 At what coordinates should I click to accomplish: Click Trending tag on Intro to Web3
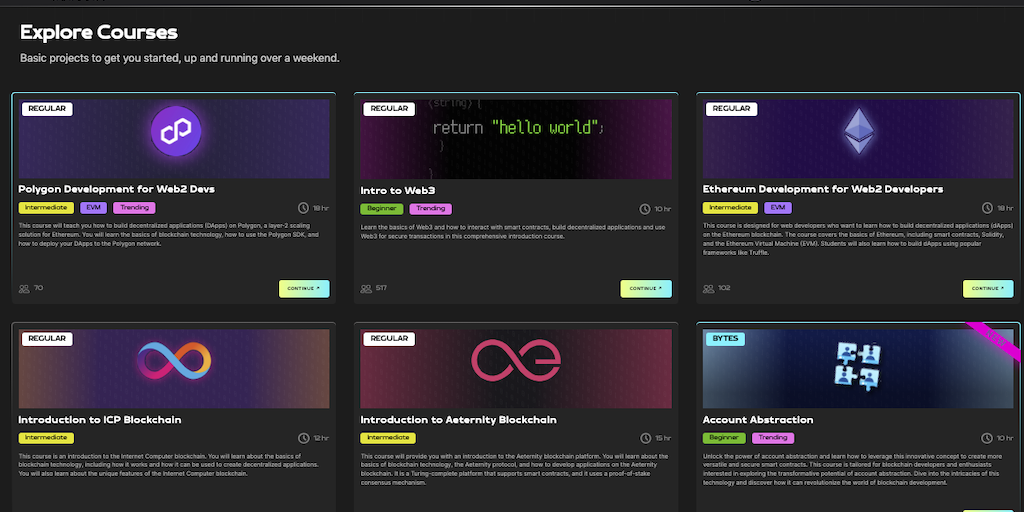(431, 209)
